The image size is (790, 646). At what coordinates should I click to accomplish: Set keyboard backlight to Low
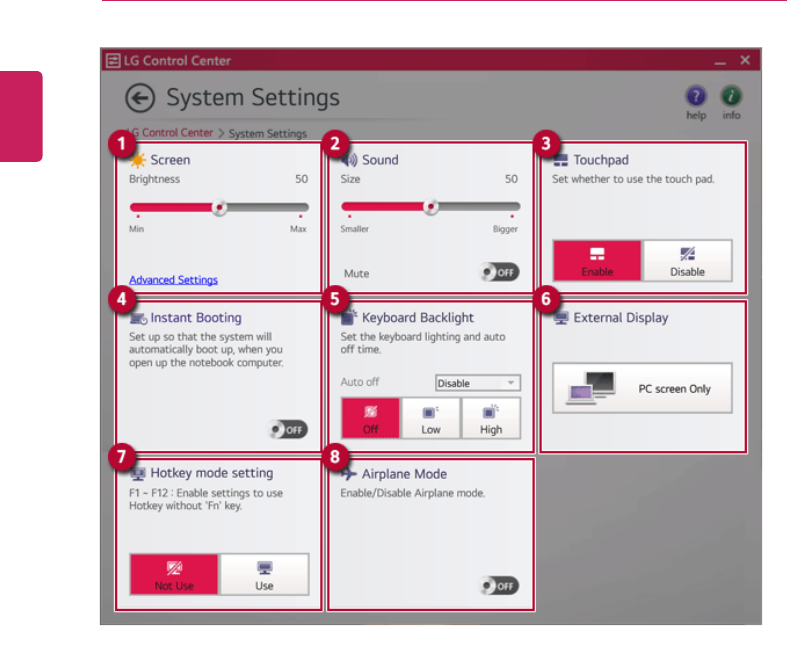tap(430, 418)
